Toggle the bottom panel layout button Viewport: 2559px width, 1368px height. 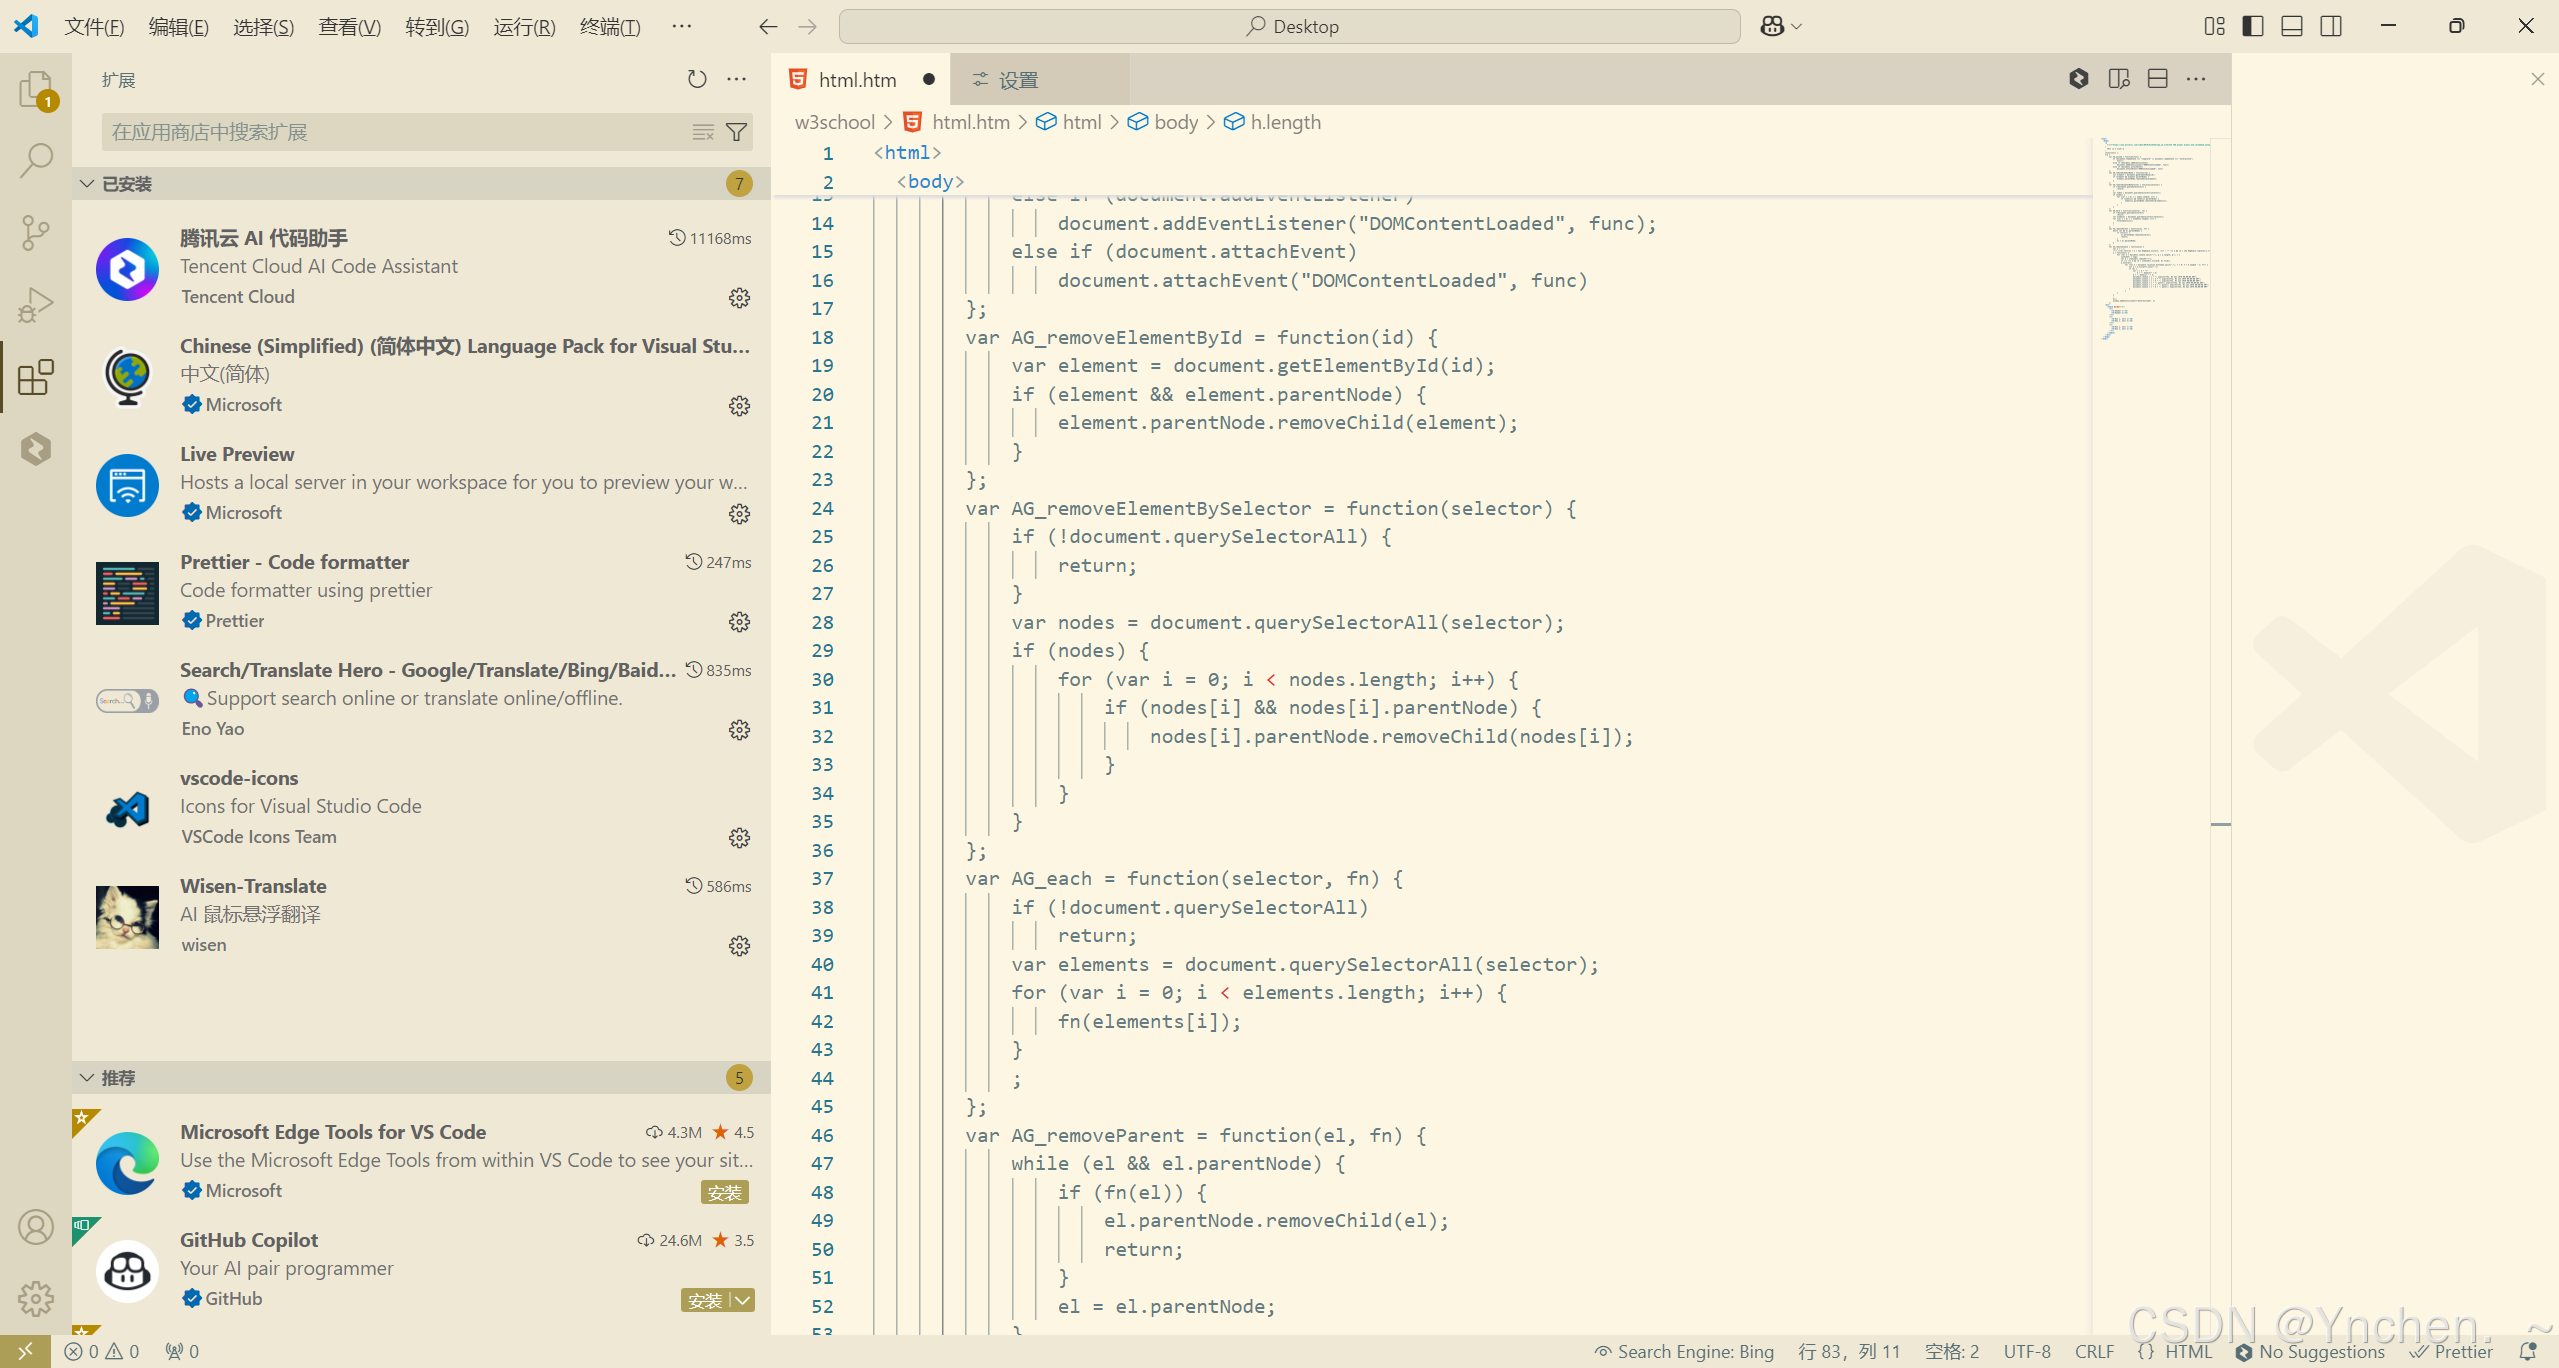(x=2292, y=26)
